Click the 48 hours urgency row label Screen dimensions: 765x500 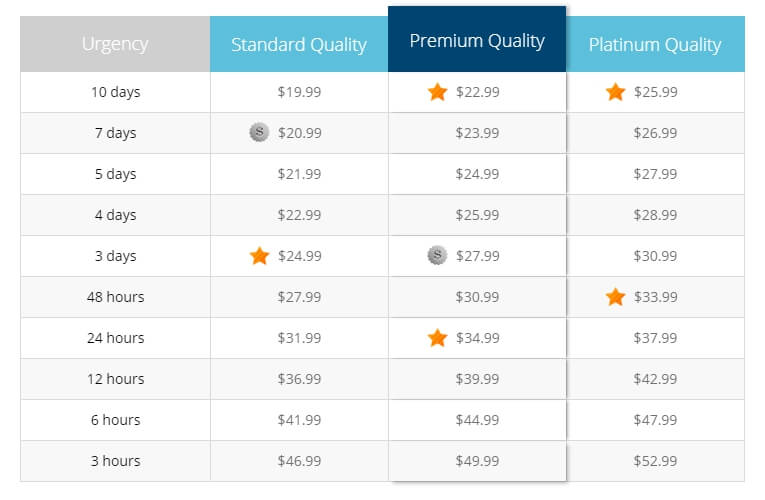coord(116,297)
